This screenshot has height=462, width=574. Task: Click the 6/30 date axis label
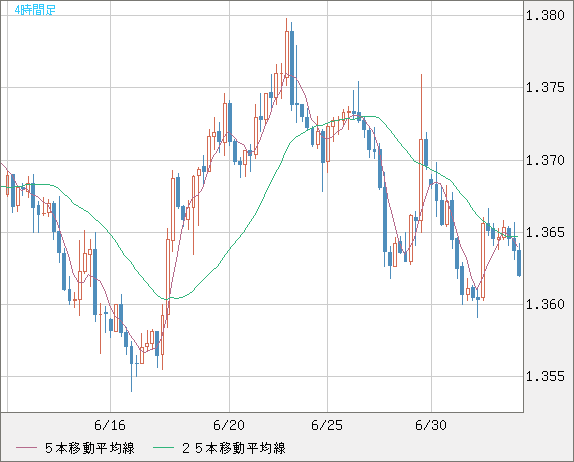(431, 425)
